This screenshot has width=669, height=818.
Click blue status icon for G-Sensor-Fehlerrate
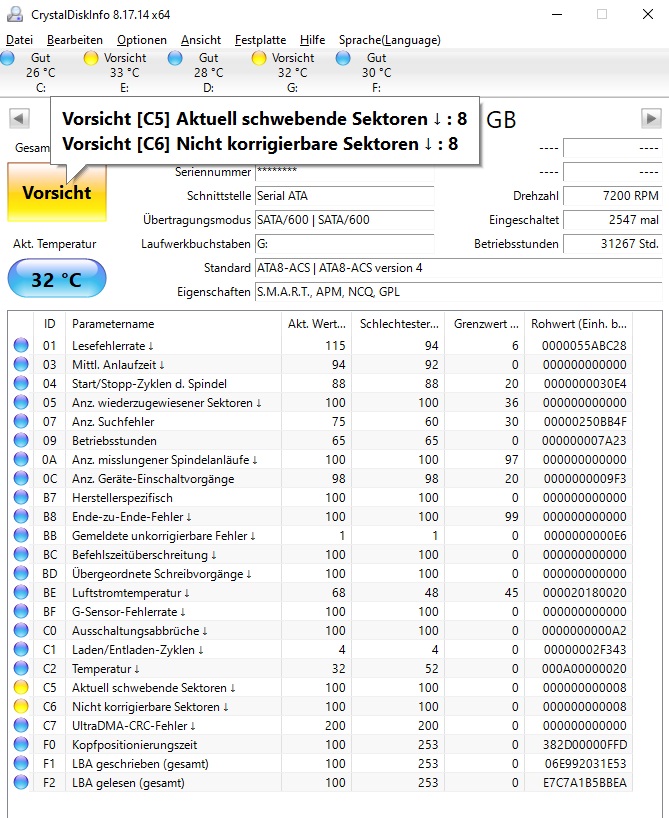tap(21, 611)
